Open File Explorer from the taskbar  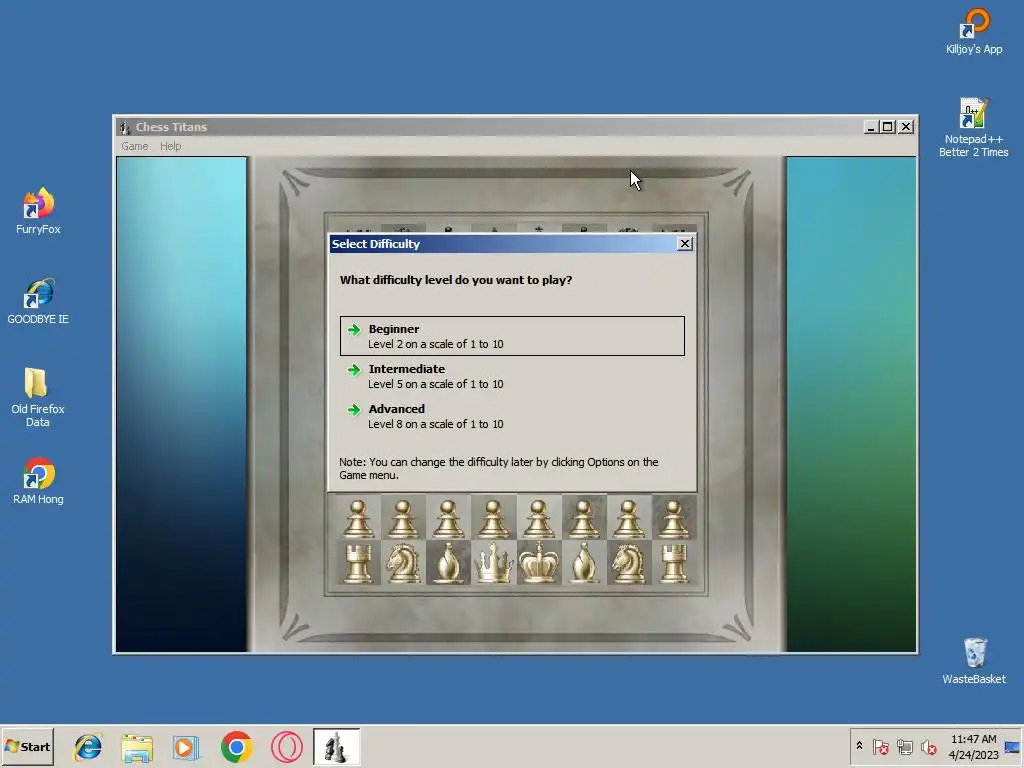coord(137,747)
